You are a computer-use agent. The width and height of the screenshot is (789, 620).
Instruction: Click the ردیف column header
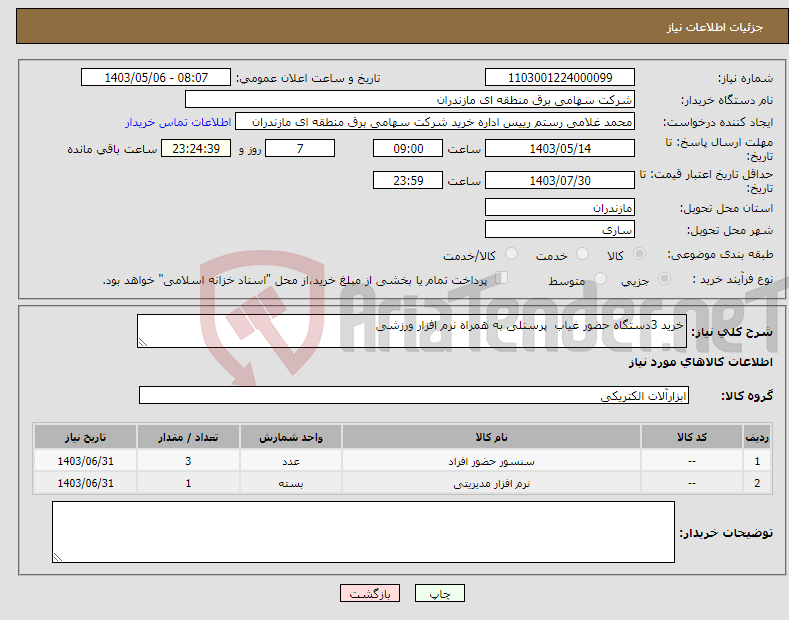pyautogui.click(x=757, y=437)
